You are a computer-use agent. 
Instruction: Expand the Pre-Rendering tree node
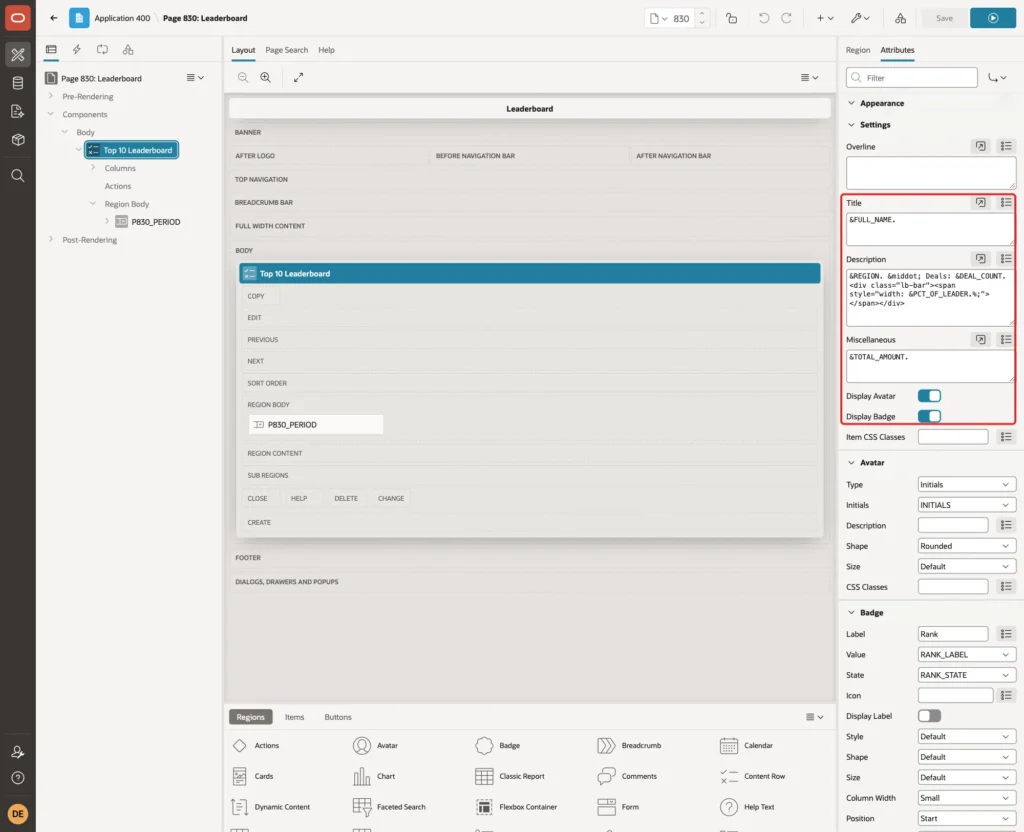point(50,96)
